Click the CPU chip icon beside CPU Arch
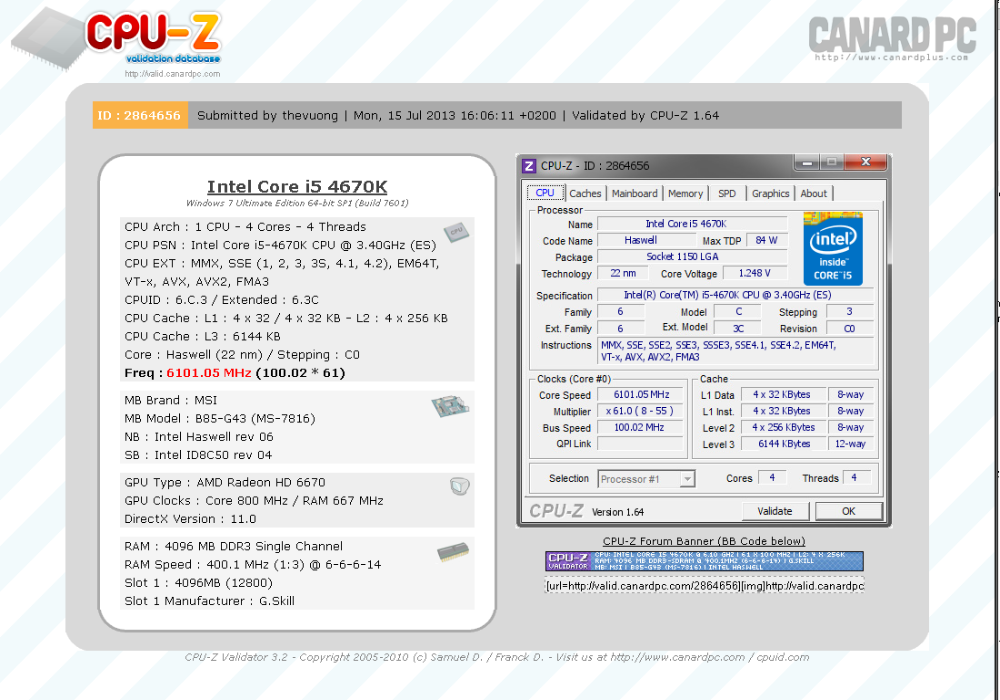This screenshot has height=700, width=1000. [x=457, y=231]
